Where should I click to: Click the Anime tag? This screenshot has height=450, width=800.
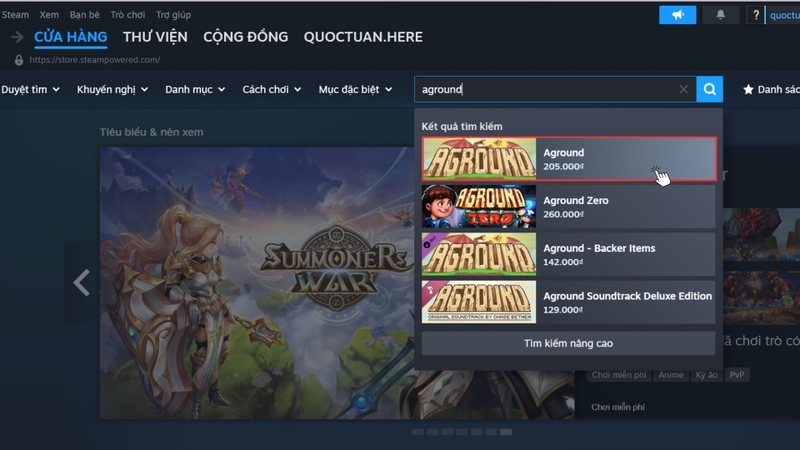point(670,375)
